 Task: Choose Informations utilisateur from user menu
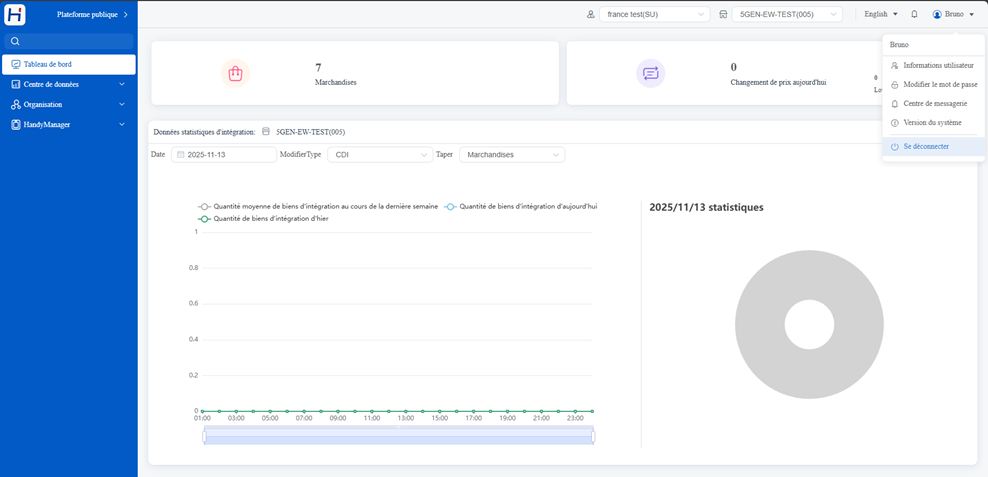(934, 66)
